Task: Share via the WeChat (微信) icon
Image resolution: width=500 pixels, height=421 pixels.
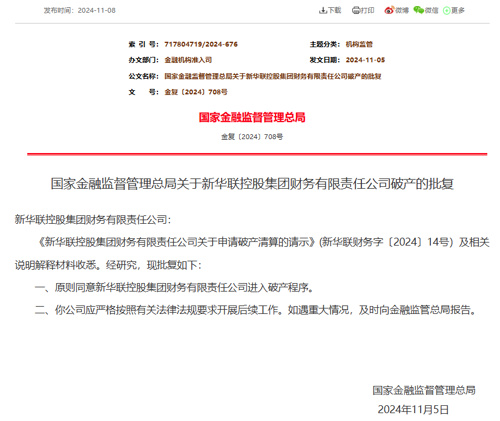Action: point(418,10)
